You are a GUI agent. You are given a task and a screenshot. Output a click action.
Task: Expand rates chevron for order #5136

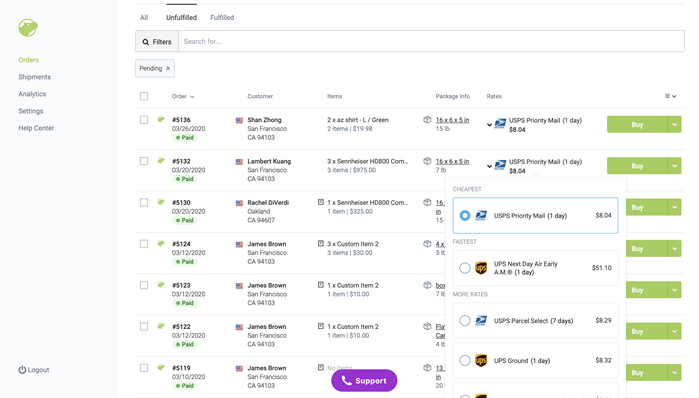point(489,125)
